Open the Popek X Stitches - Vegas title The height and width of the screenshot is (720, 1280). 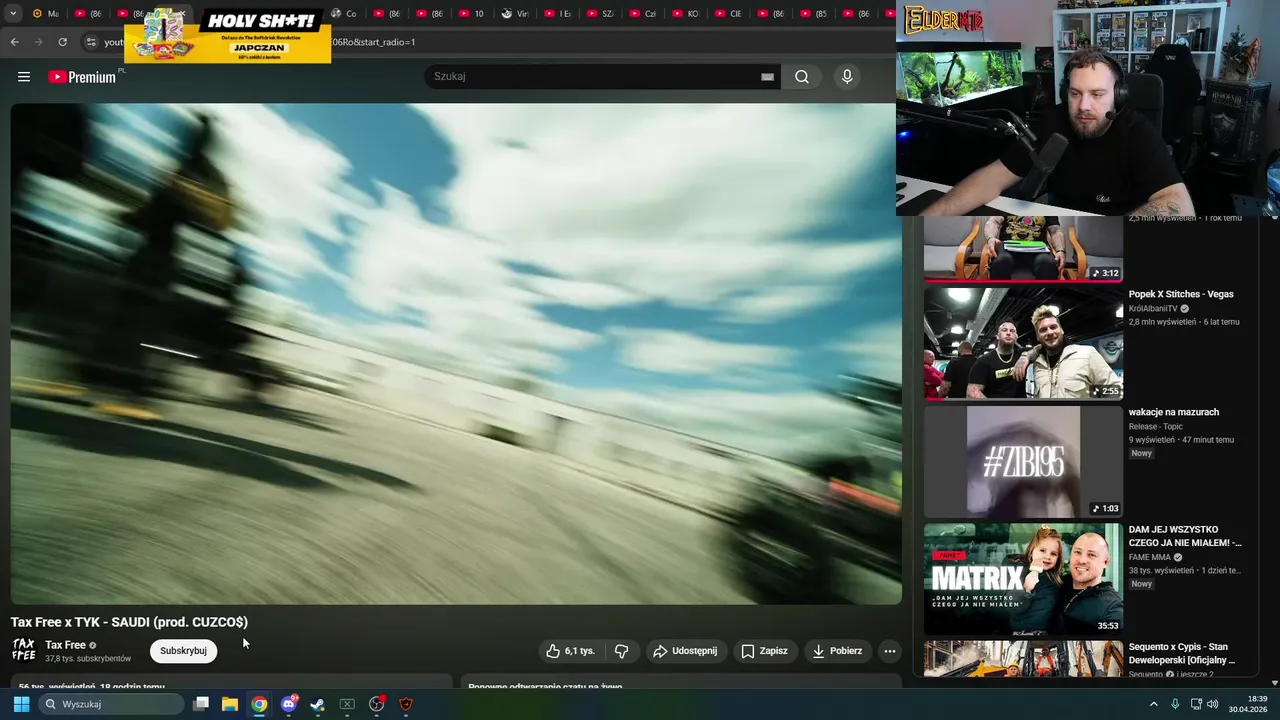point(1181,294)
